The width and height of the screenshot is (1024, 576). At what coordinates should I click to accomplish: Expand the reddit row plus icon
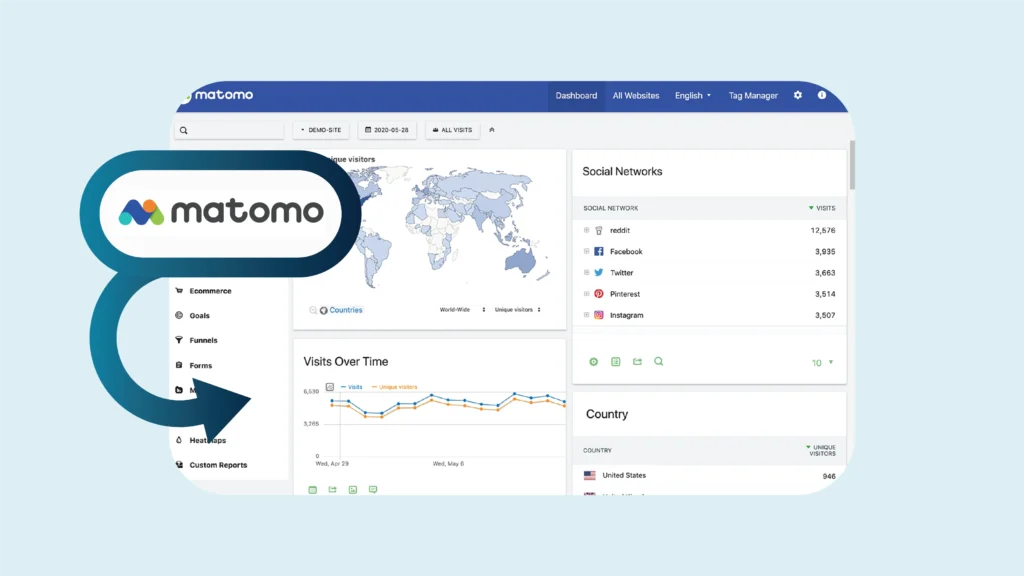click(587, 230)
